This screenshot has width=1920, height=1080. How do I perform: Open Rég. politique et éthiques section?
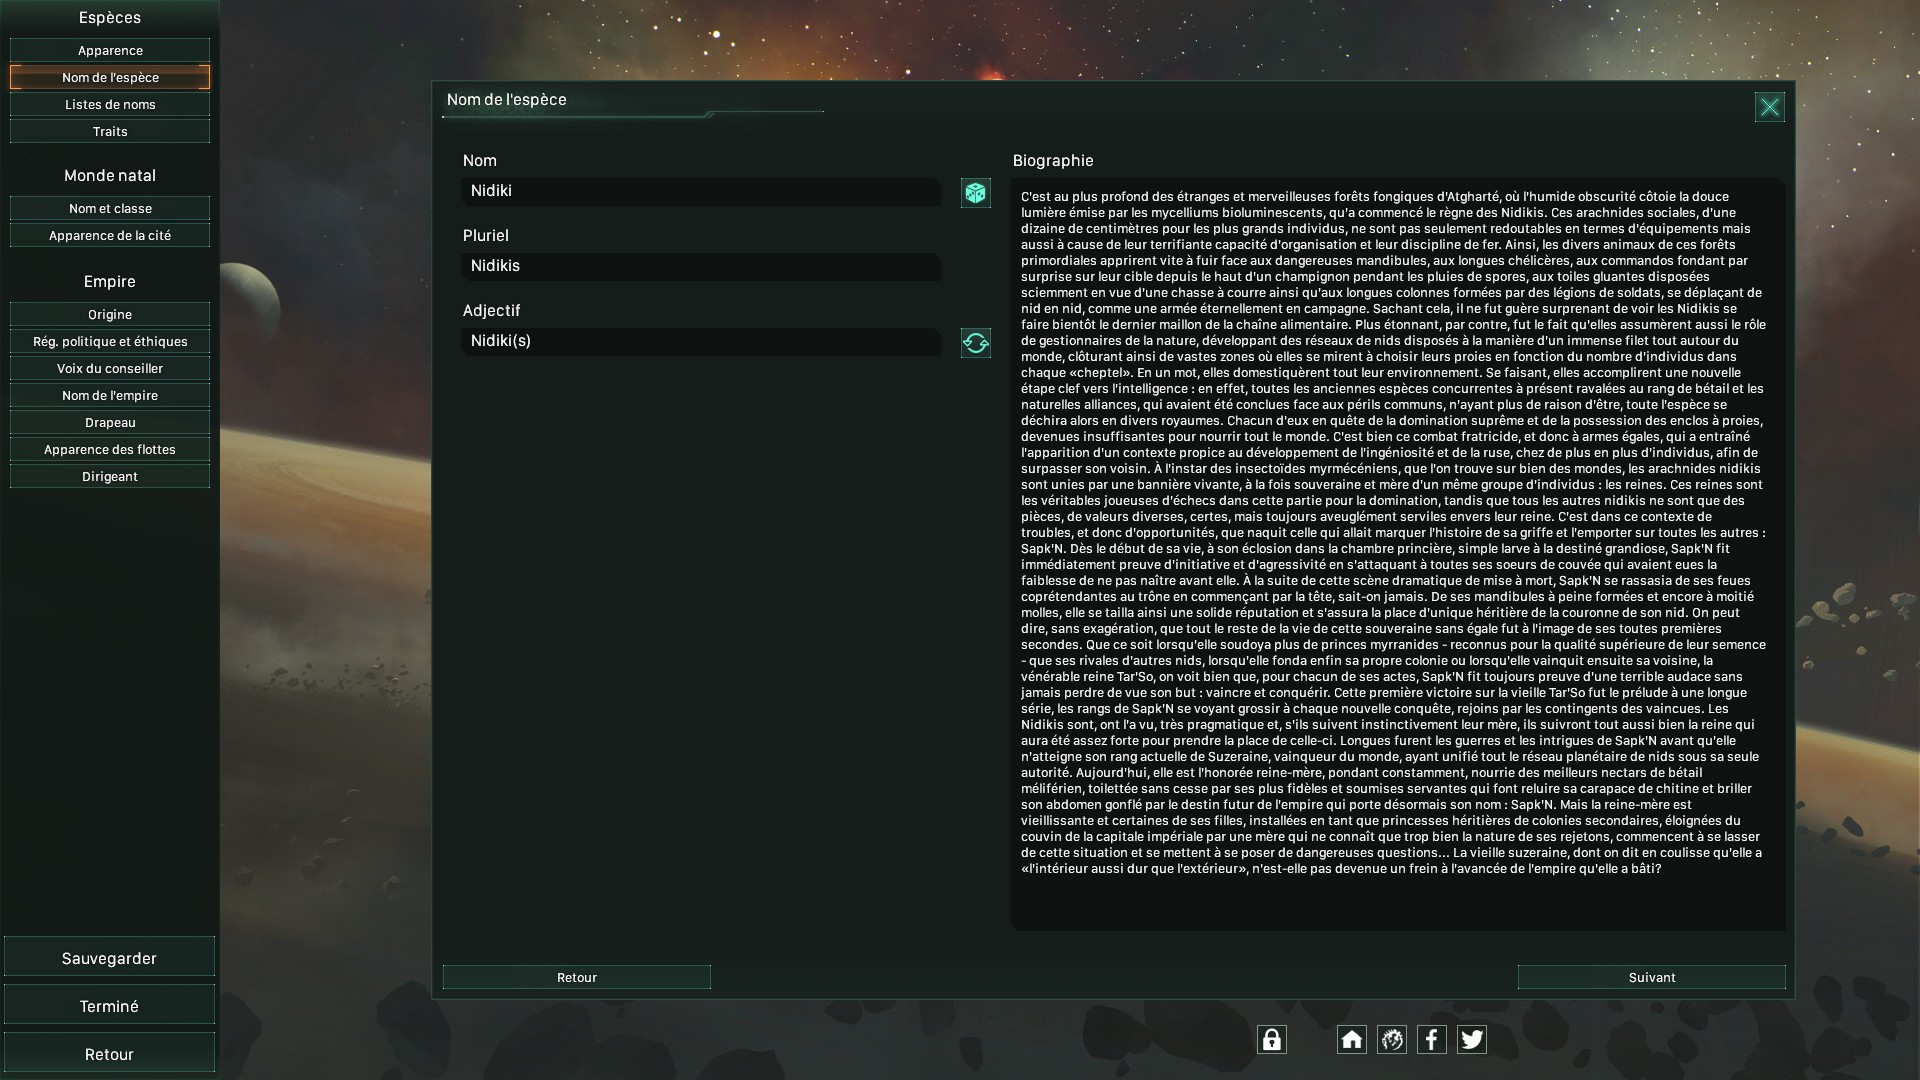[110, 341]
